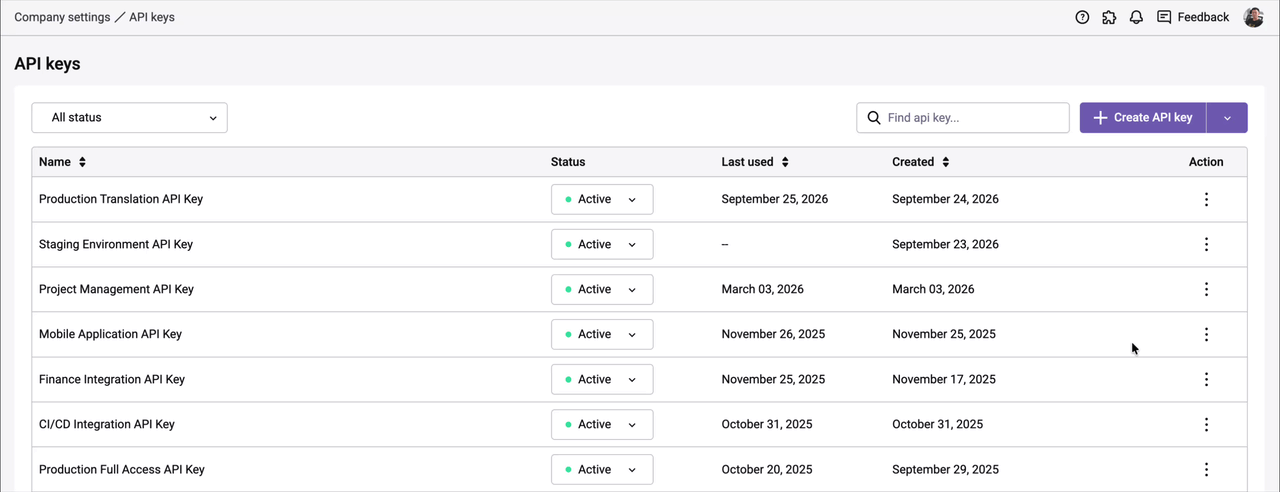Open the help question mark icon
The width and height of the screenshot is (1280, 492).
point(1082,17)
